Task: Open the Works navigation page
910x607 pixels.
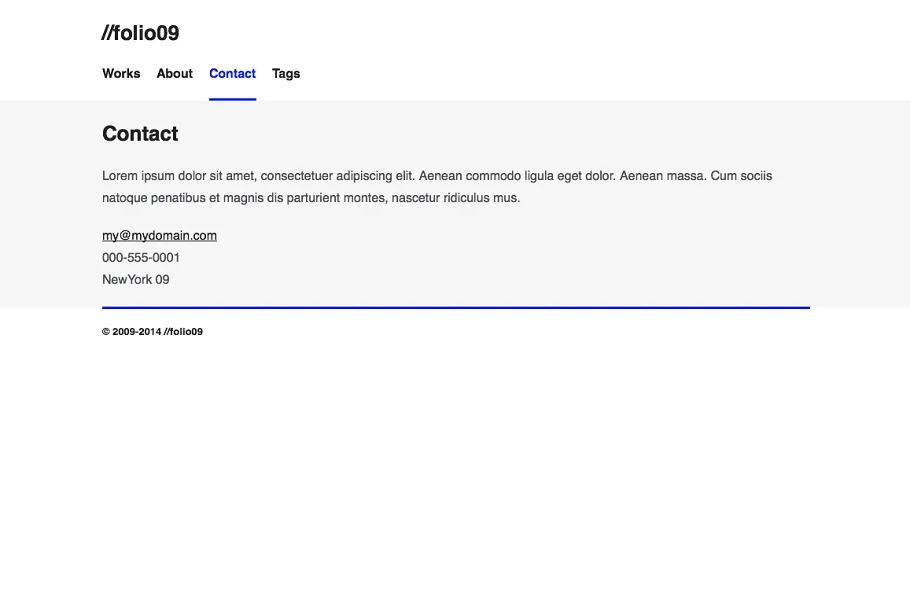Action: pos(121,74)
